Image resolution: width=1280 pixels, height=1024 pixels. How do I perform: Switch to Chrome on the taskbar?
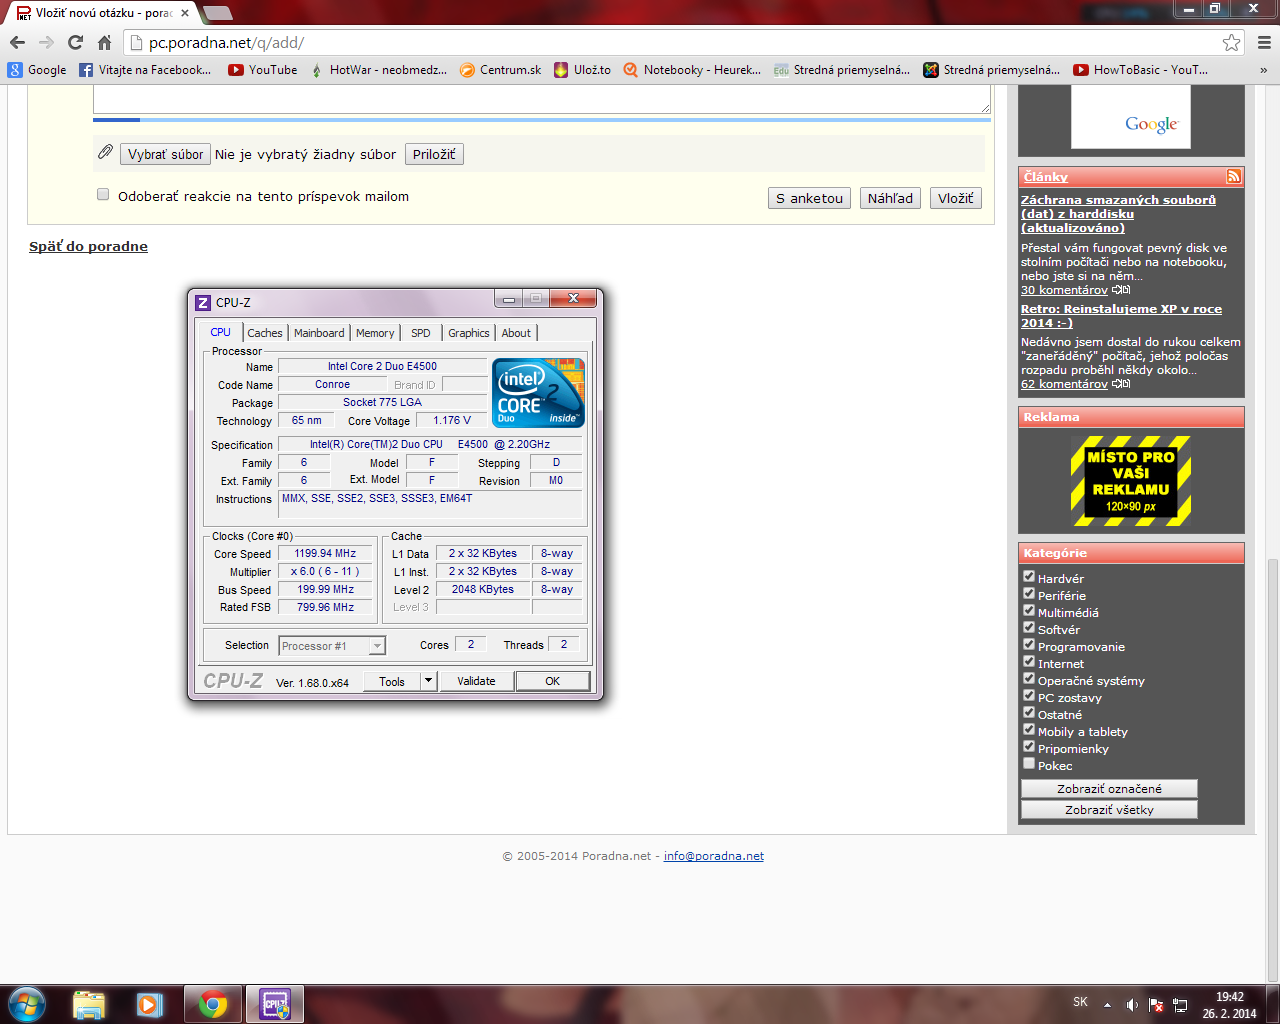[212, 1004]
